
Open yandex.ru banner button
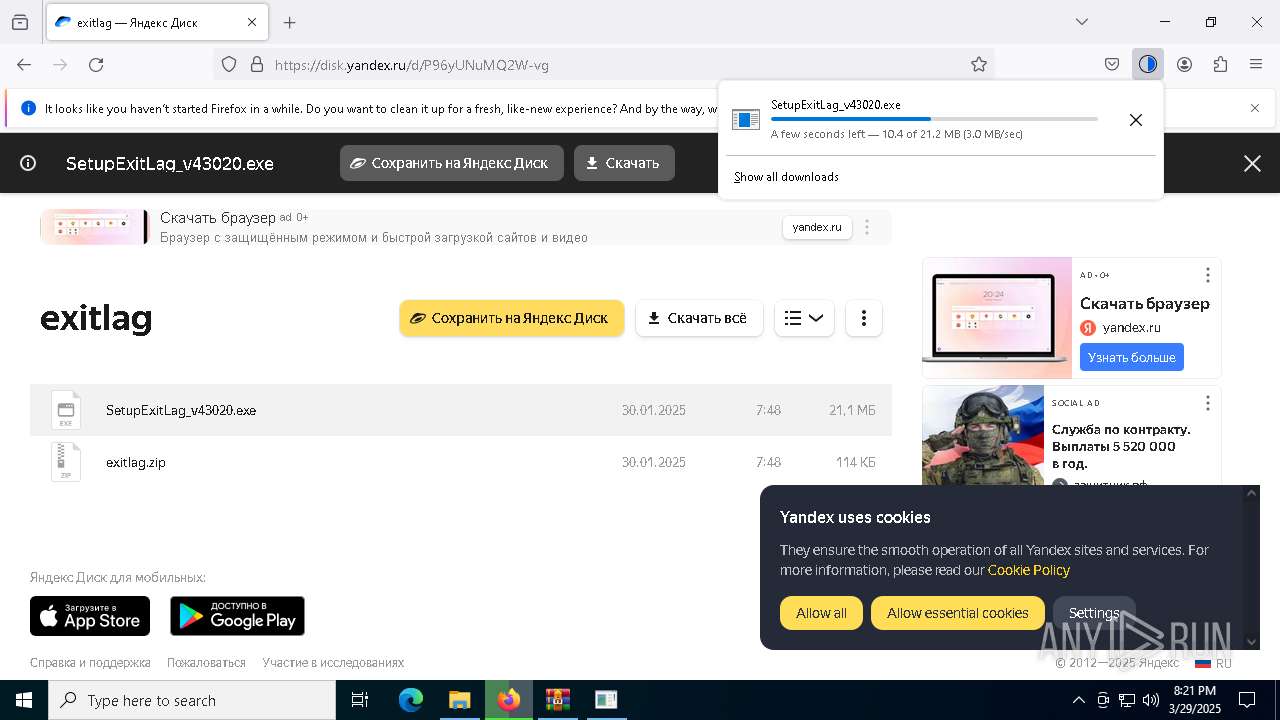pyautogui.click(x=817, y=227)
